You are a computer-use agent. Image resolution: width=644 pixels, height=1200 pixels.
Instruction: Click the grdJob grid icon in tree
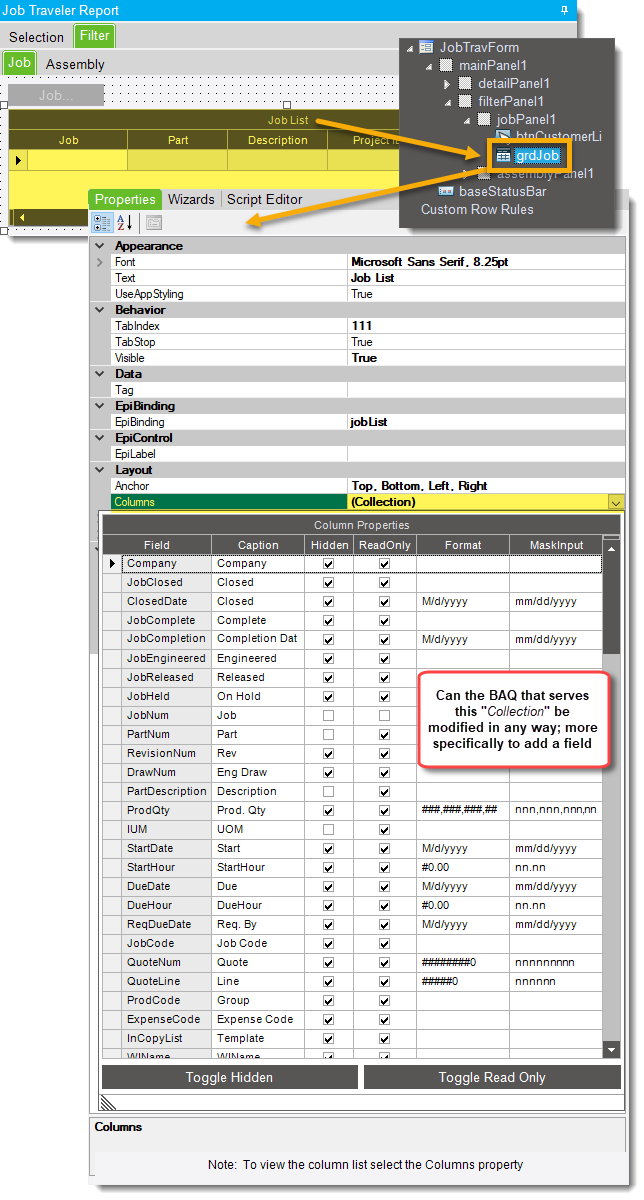(503, 155)
